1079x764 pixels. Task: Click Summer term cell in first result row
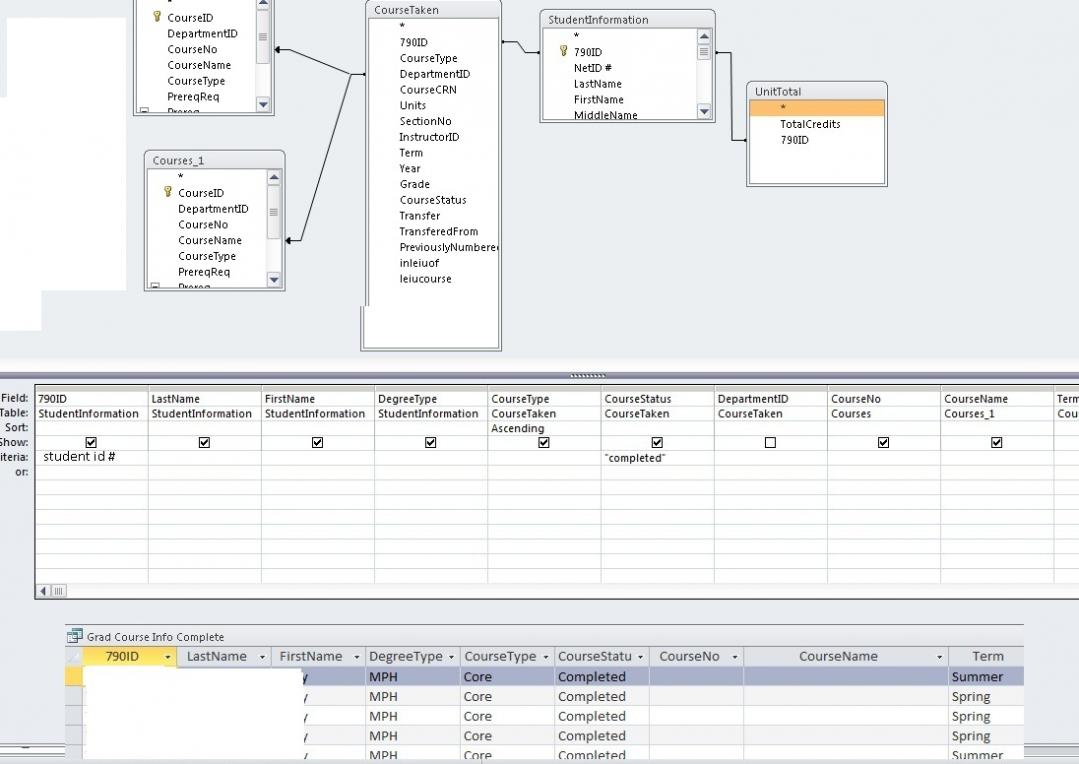pos(986,677)
